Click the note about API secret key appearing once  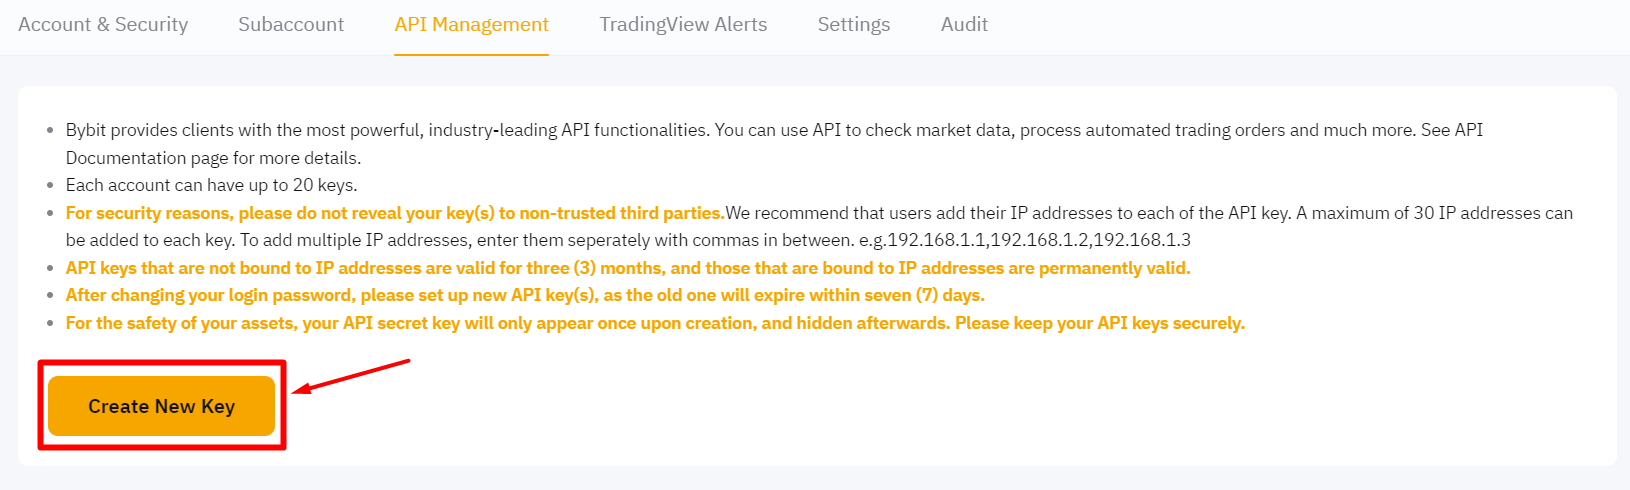pyautogui.click(x=655, y=323)
